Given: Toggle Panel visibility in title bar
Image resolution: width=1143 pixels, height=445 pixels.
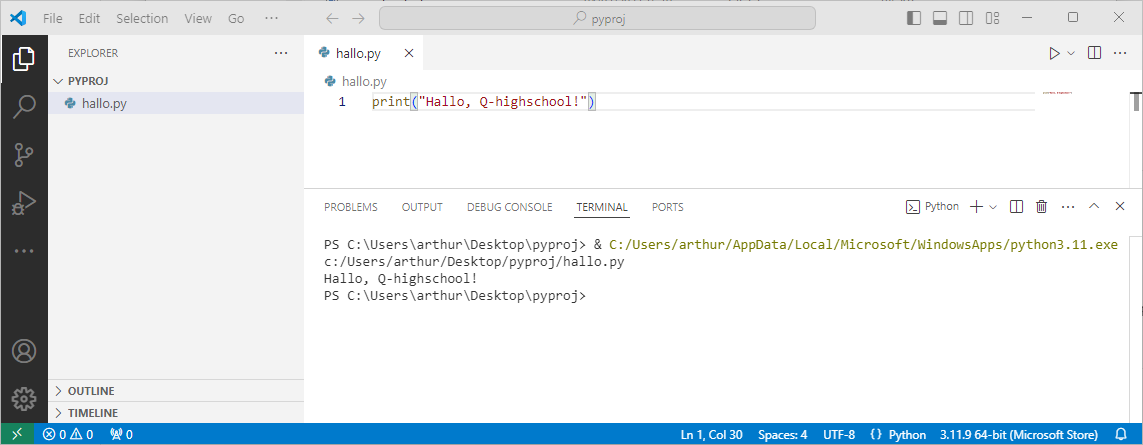Looking at the screenshot, I should coord(940,18).
